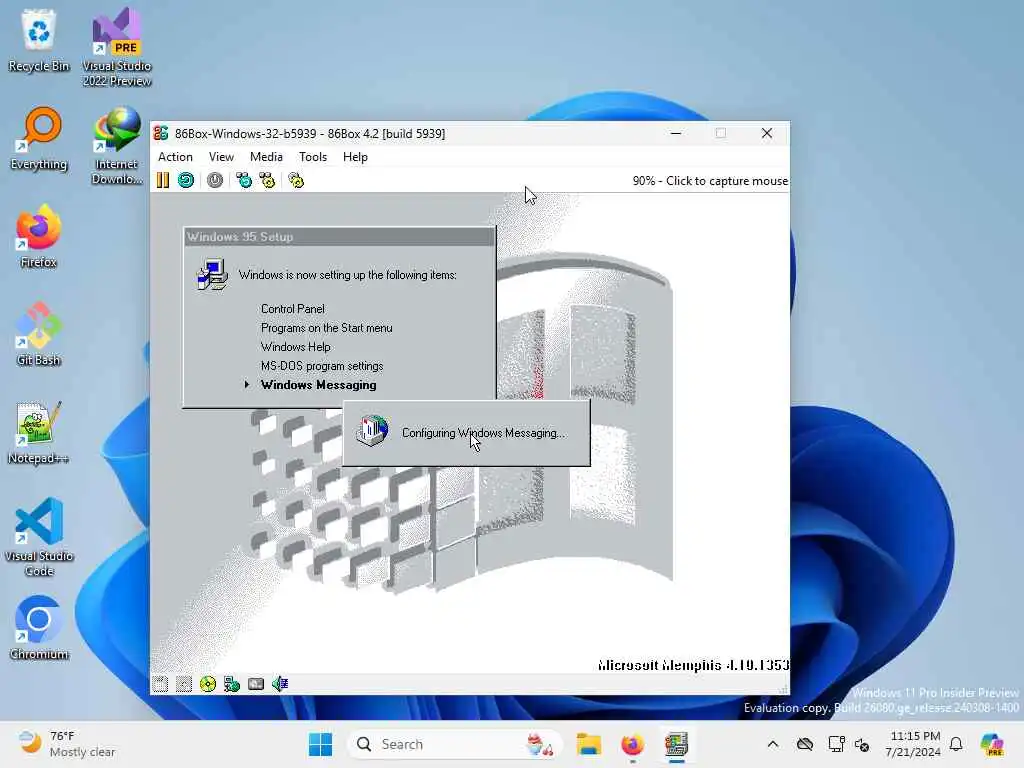The image size is (1024, 768).
Task: Open the Everything search desktop icon
Action: [x=39, y=138]
